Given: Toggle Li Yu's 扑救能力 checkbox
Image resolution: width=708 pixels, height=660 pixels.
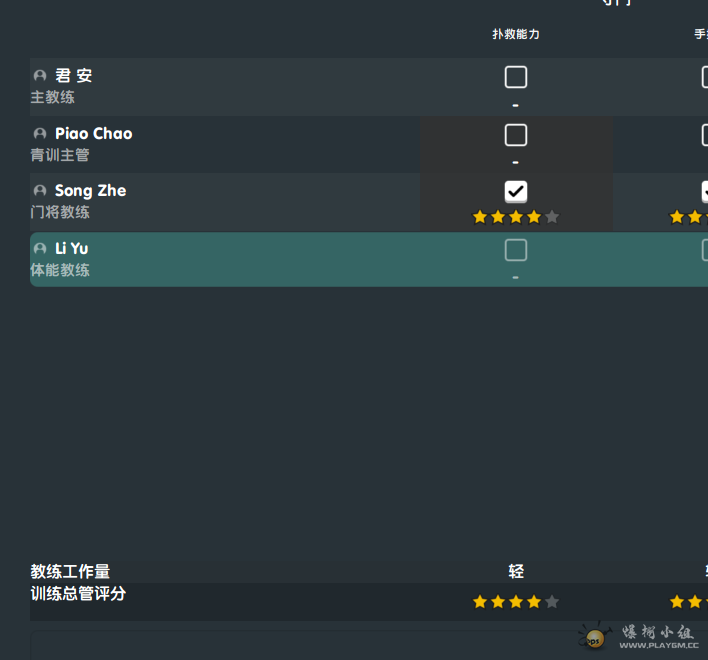Looking at the screenshot, I should pyautogui.click(x=516, y=250).
